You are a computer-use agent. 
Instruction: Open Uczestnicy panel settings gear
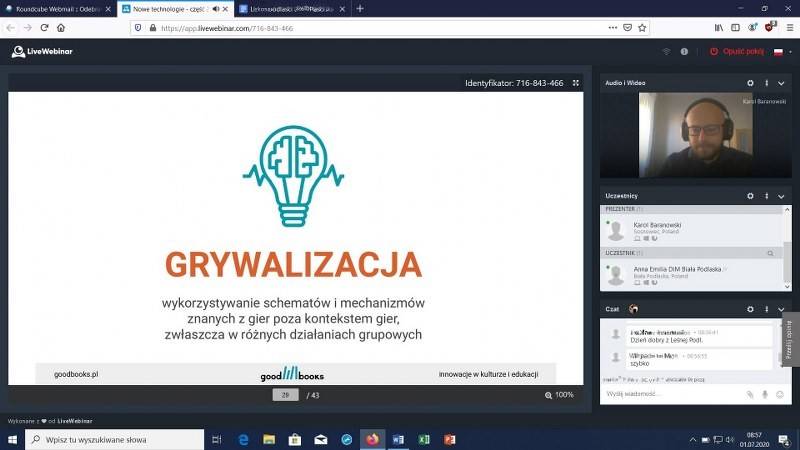pos(750,195)
